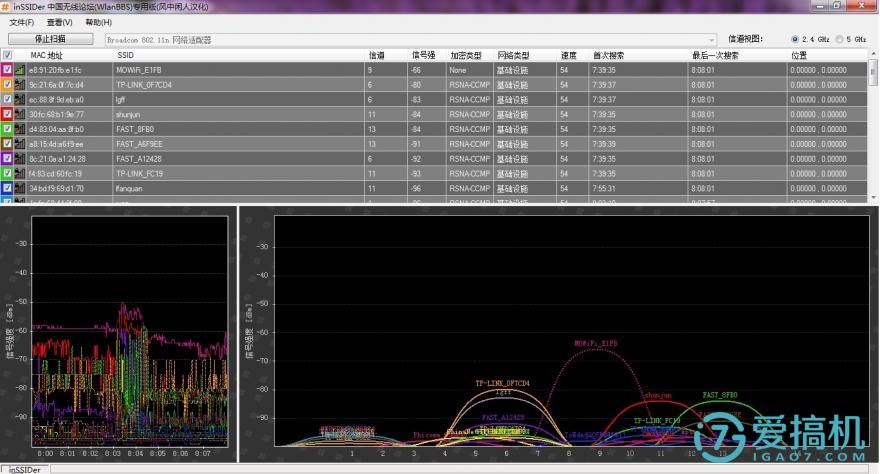Uncheck the MOWiFi_E1FB network checkbox
The width and height of the screenshot is (880, 474).
click(7, 70)
